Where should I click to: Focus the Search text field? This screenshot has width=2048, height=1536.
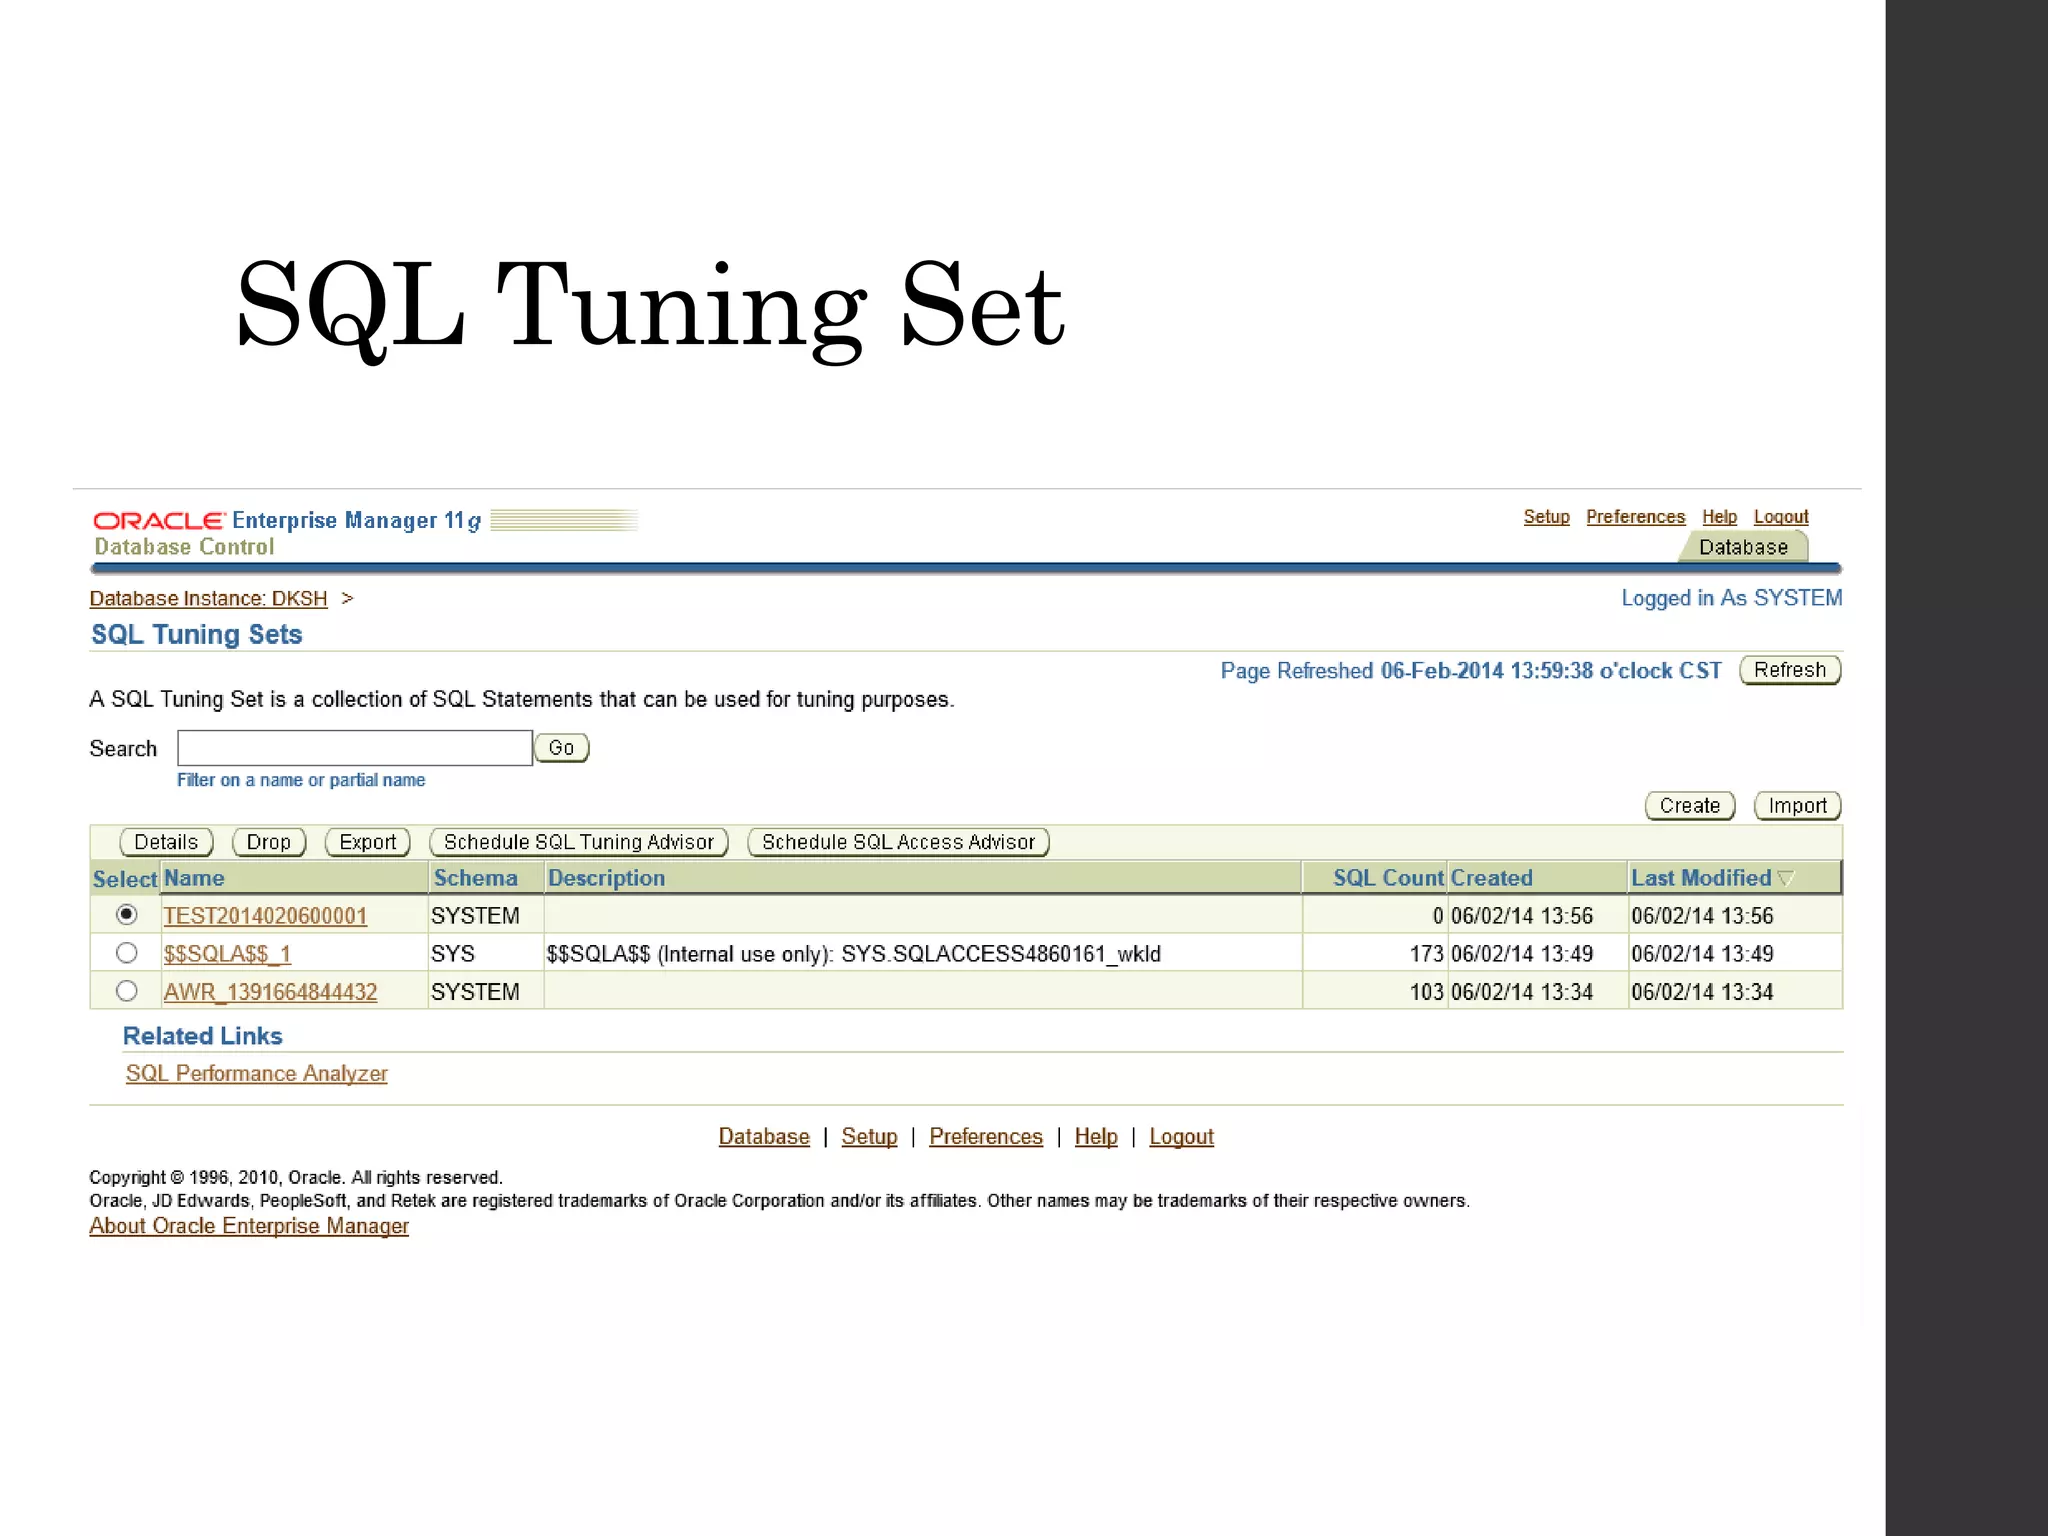point(355,748)
